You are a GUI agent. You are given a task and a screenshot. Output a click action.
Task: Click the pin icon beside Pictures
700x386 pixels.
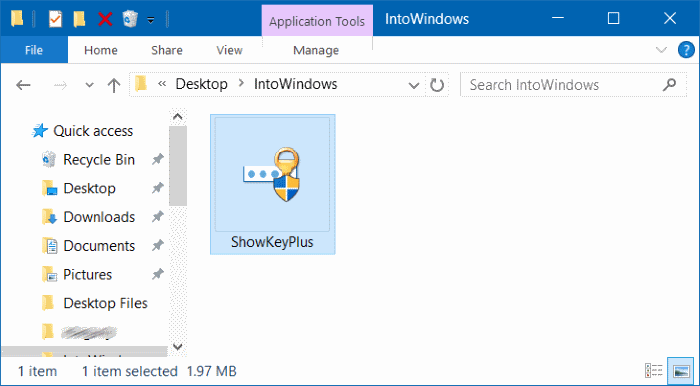click(158, 274)
